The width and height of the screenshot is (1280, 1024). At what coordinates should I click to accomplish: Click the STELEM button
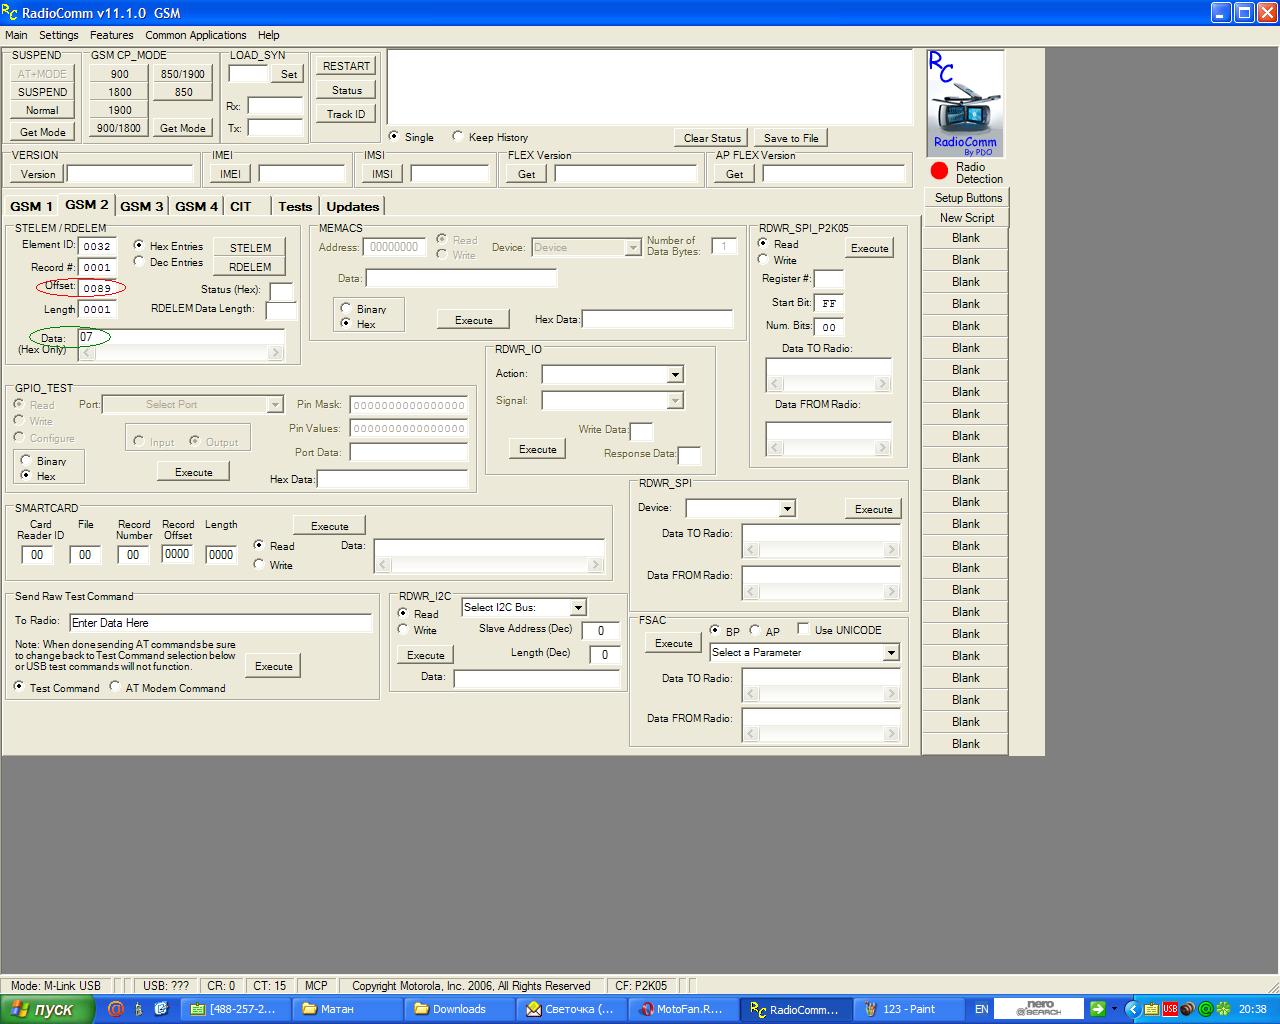250,247
